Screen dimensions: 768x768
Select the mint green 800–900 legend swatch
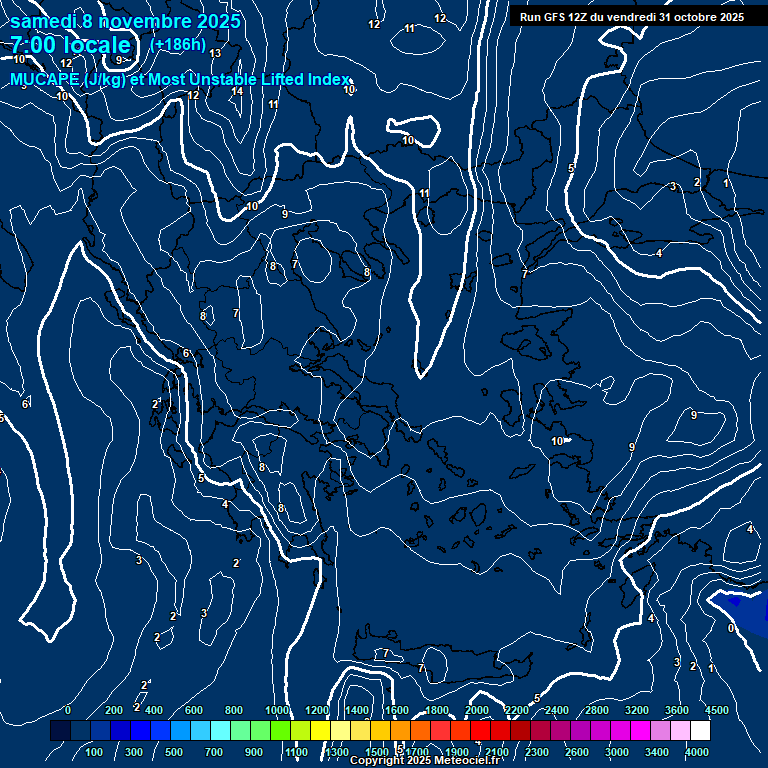(x=240, y=730)
